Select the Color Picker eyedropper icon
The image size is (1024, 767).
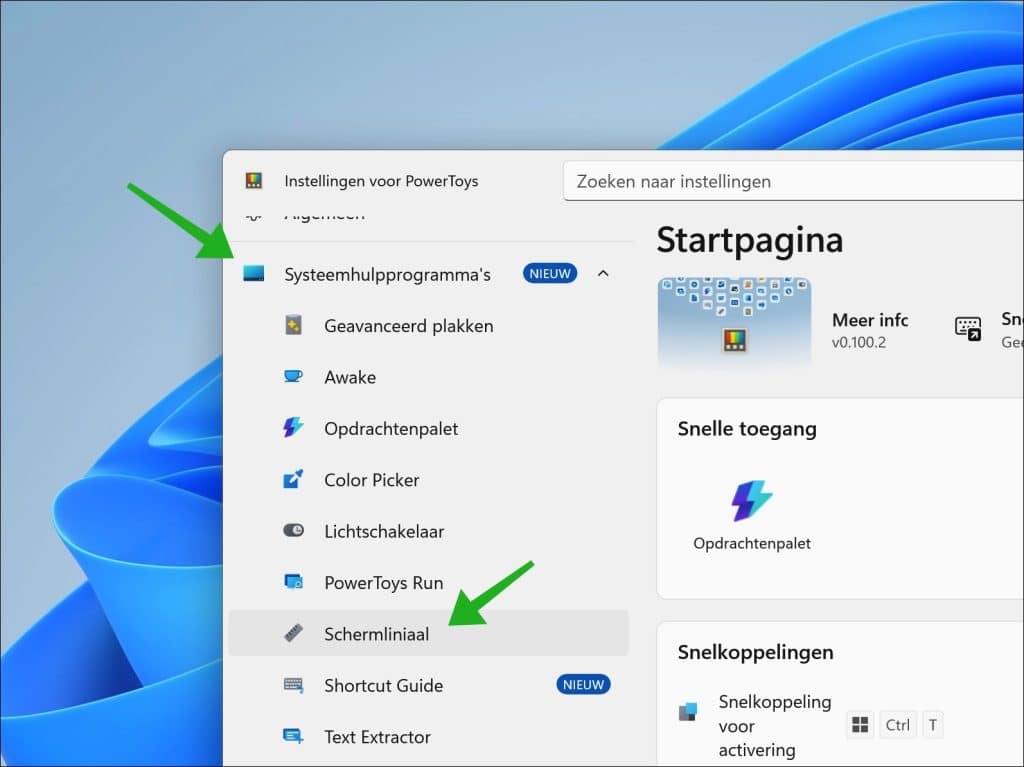tap(293, 479)
